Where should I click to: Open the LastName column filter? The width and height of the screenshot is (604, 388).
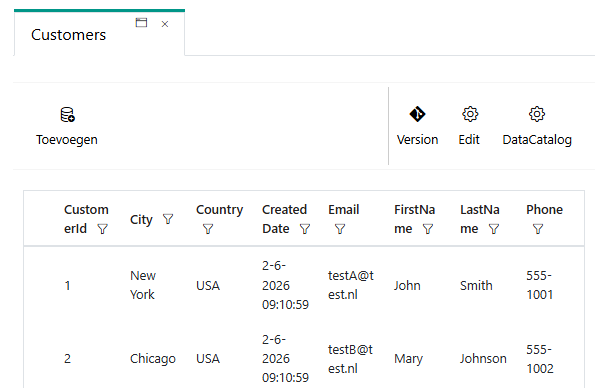494,229
